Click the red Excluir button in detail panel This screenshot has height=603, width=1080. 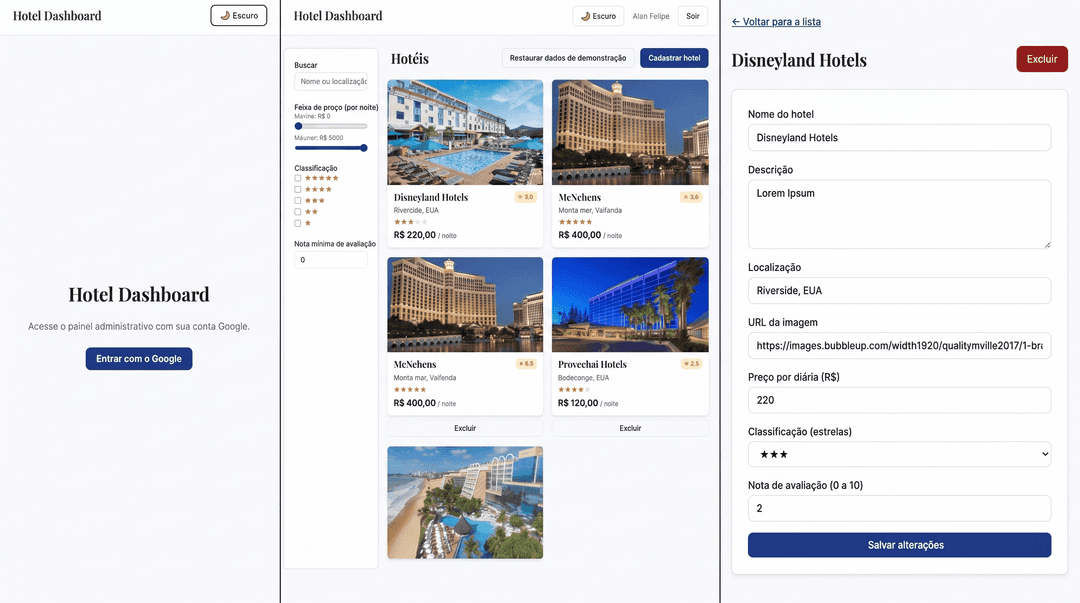(x=1041, y=59)
